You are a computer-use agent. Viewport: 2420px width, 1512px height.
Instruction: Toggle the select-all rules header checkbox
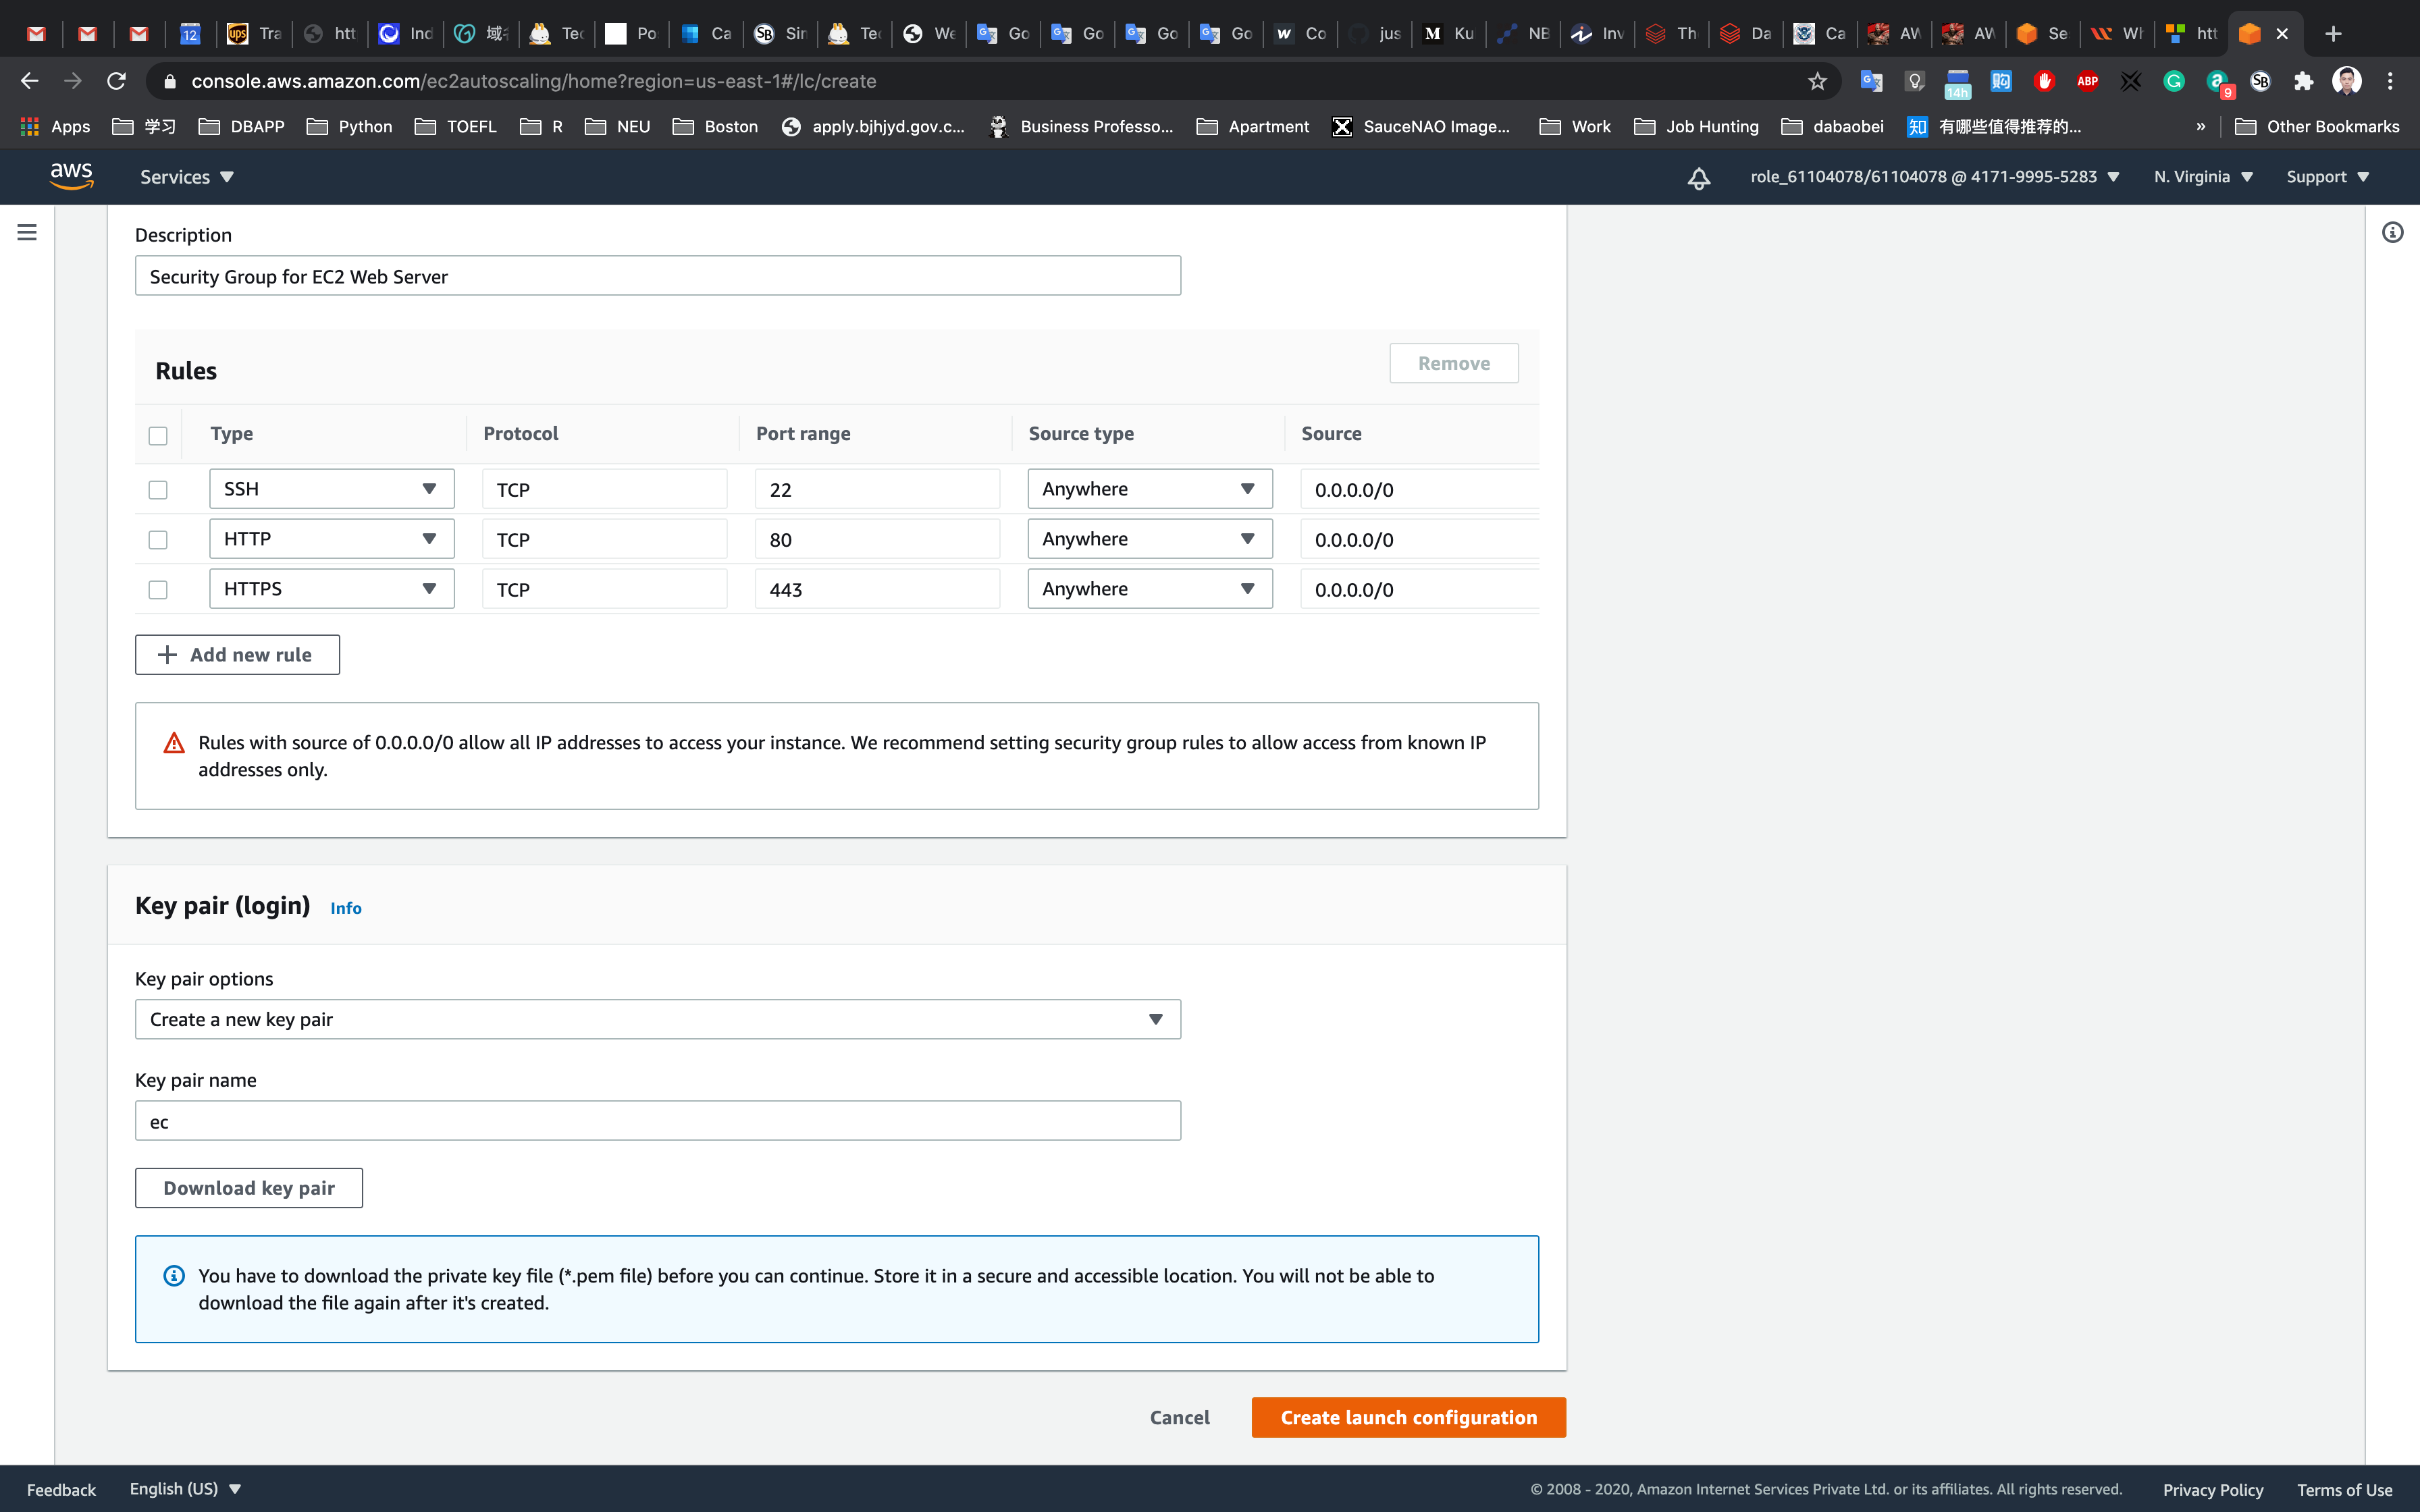coord(158,436)
